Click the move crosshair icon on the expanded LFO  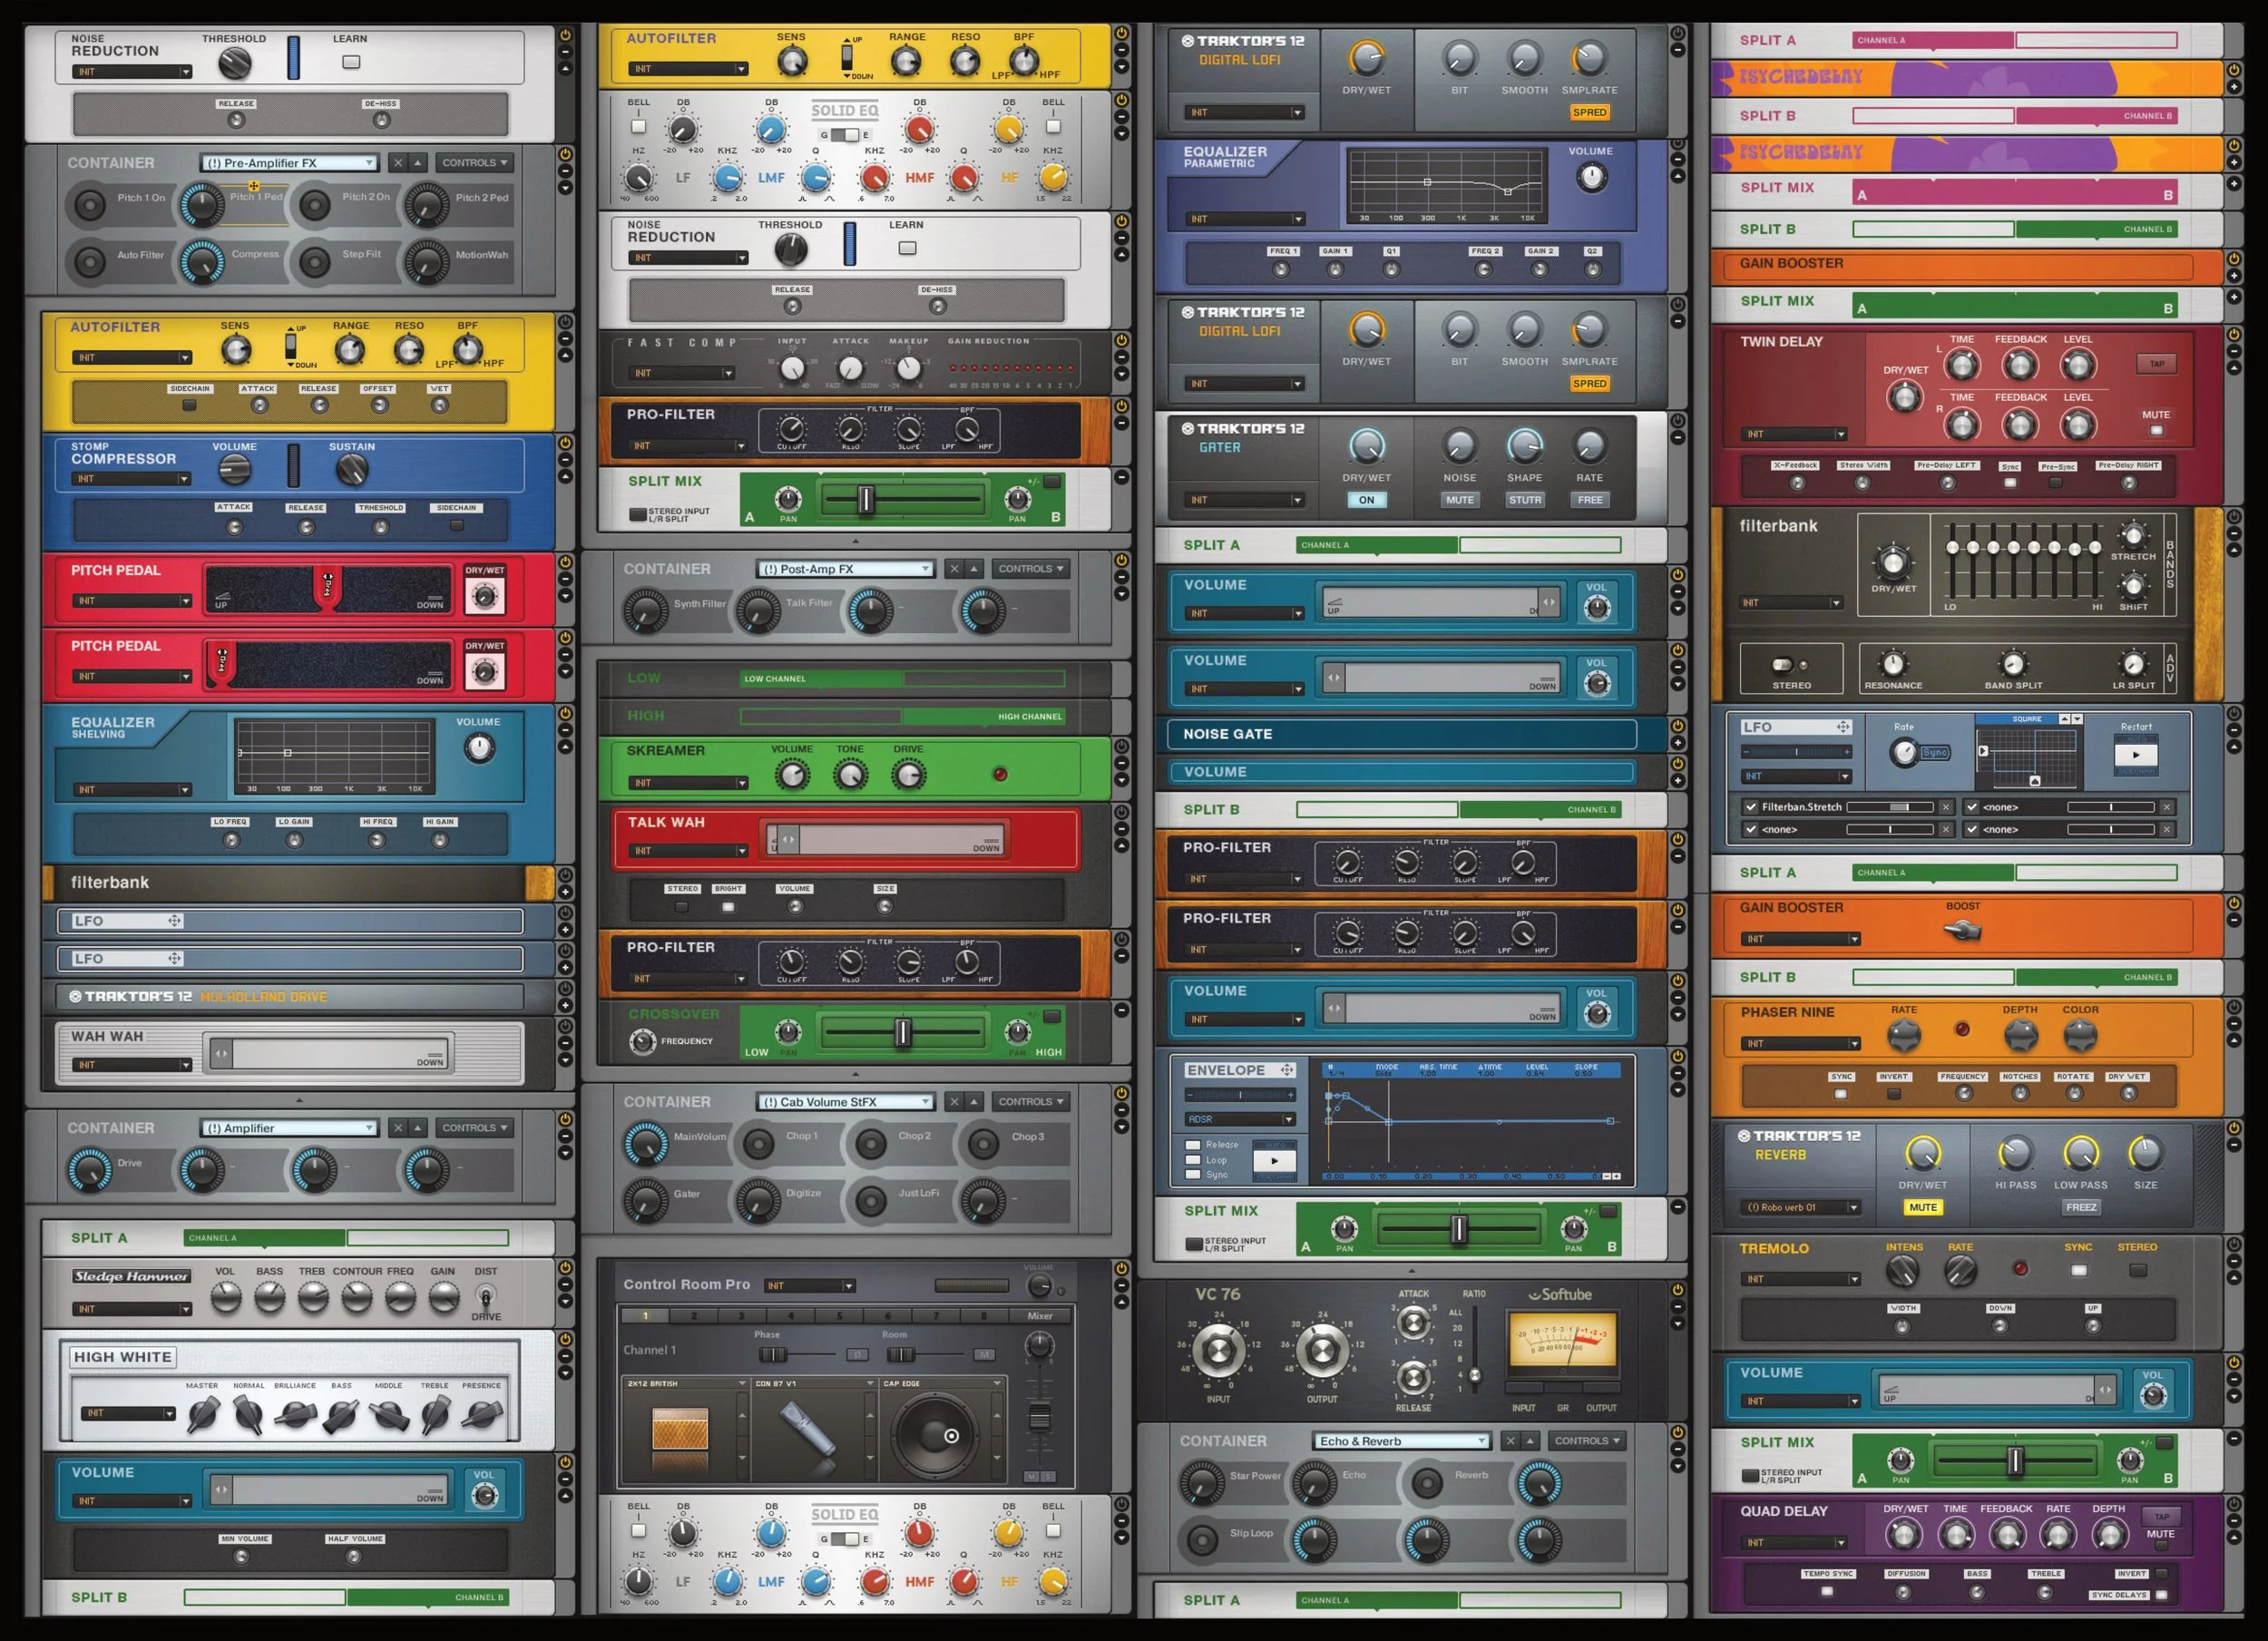(x=1843, y=727)
